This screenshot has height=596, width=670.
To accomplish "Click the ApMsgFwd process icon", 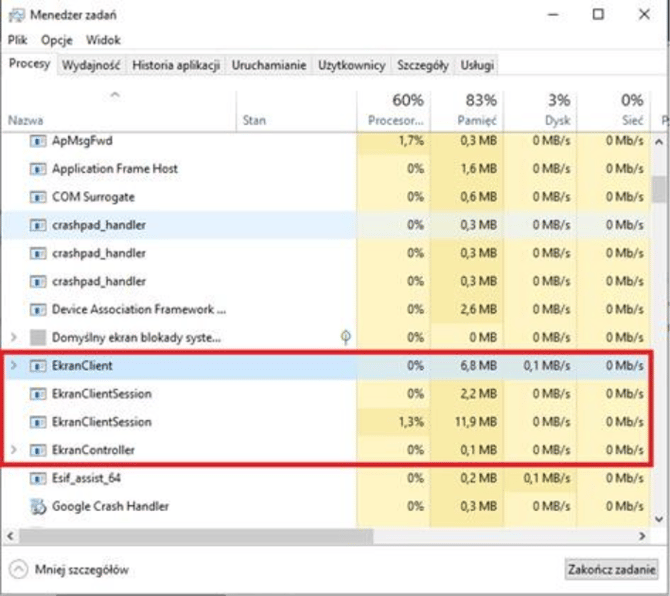I will tap(39, 141).
